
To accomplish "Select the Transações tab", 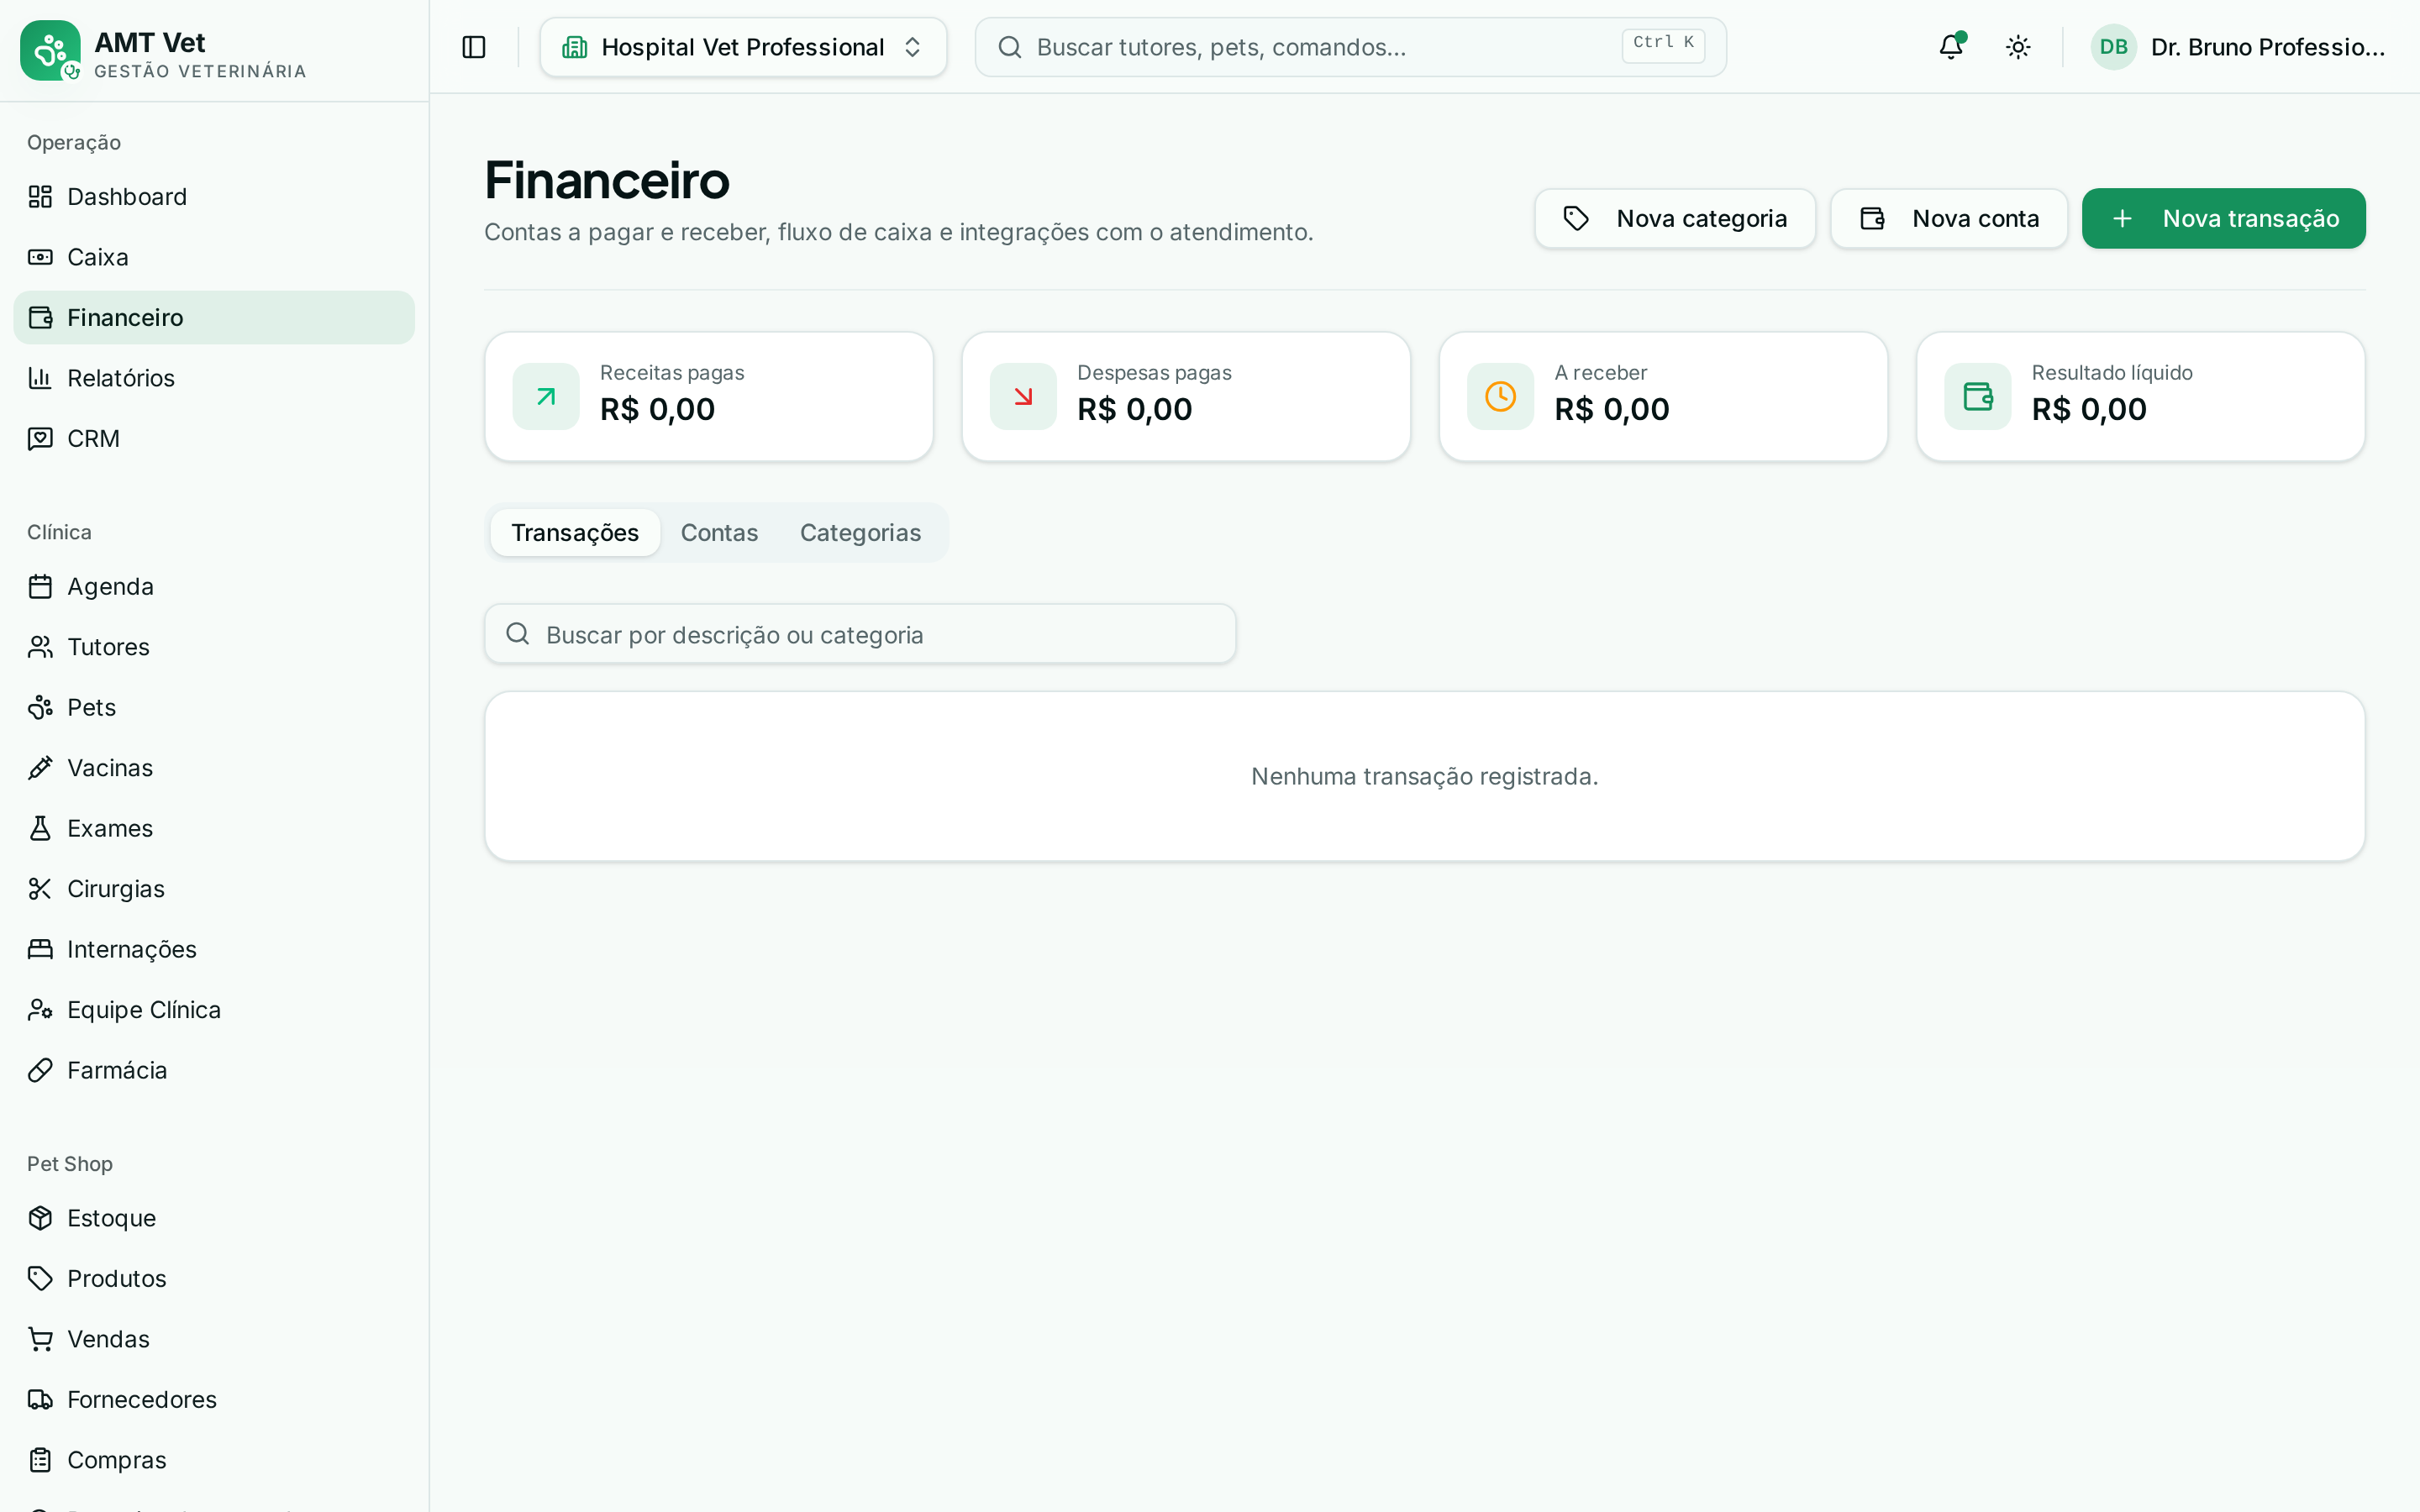I will pos(575,533).
